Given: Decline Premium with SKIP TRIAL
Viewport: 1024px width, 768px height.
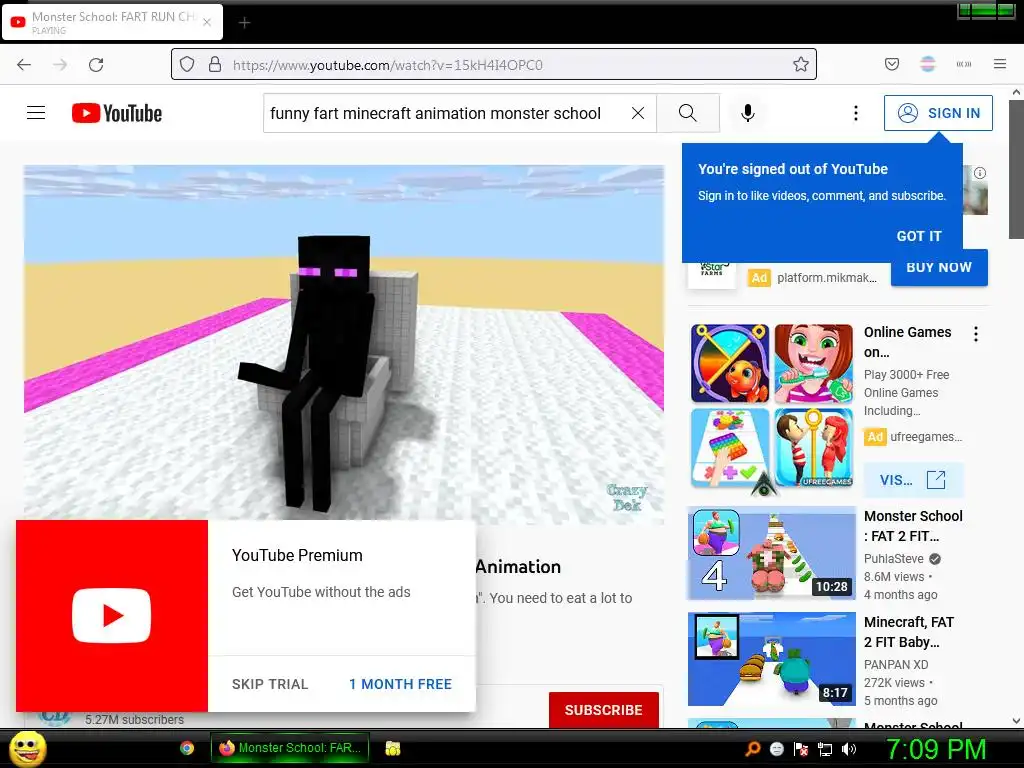Looking at the screenshot, I should [270, 684].
